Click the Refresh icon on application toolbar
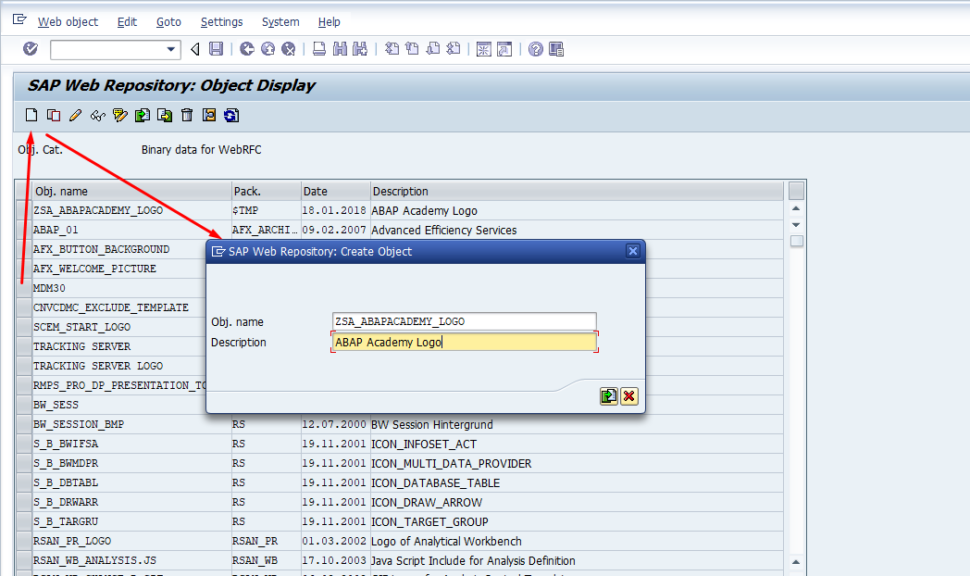 tap(231, 115)
